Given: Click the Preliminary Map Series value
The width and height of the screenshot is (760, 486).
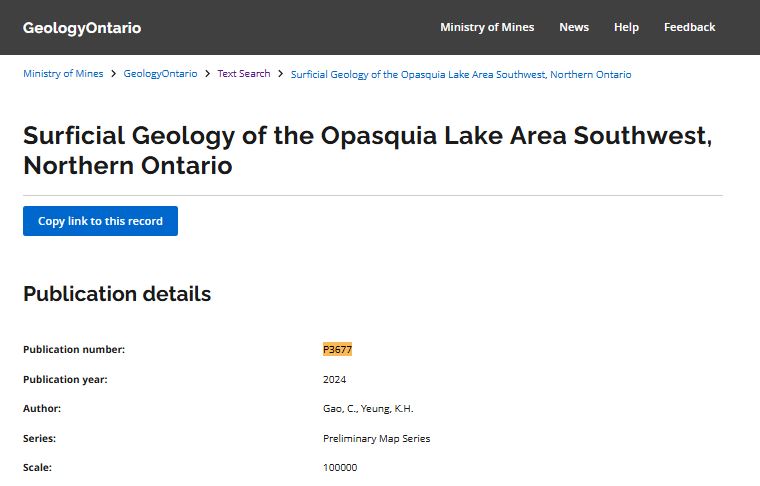Looking at the screenshot, I should point(376,438).
